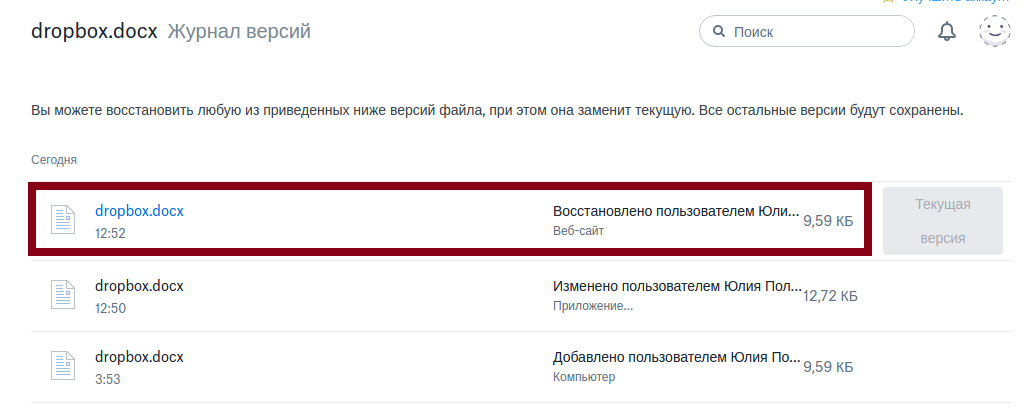Click the Изменено пользователем Юлия entry
The height and width of the screenshot is (414, 1030).
point(677,287)
